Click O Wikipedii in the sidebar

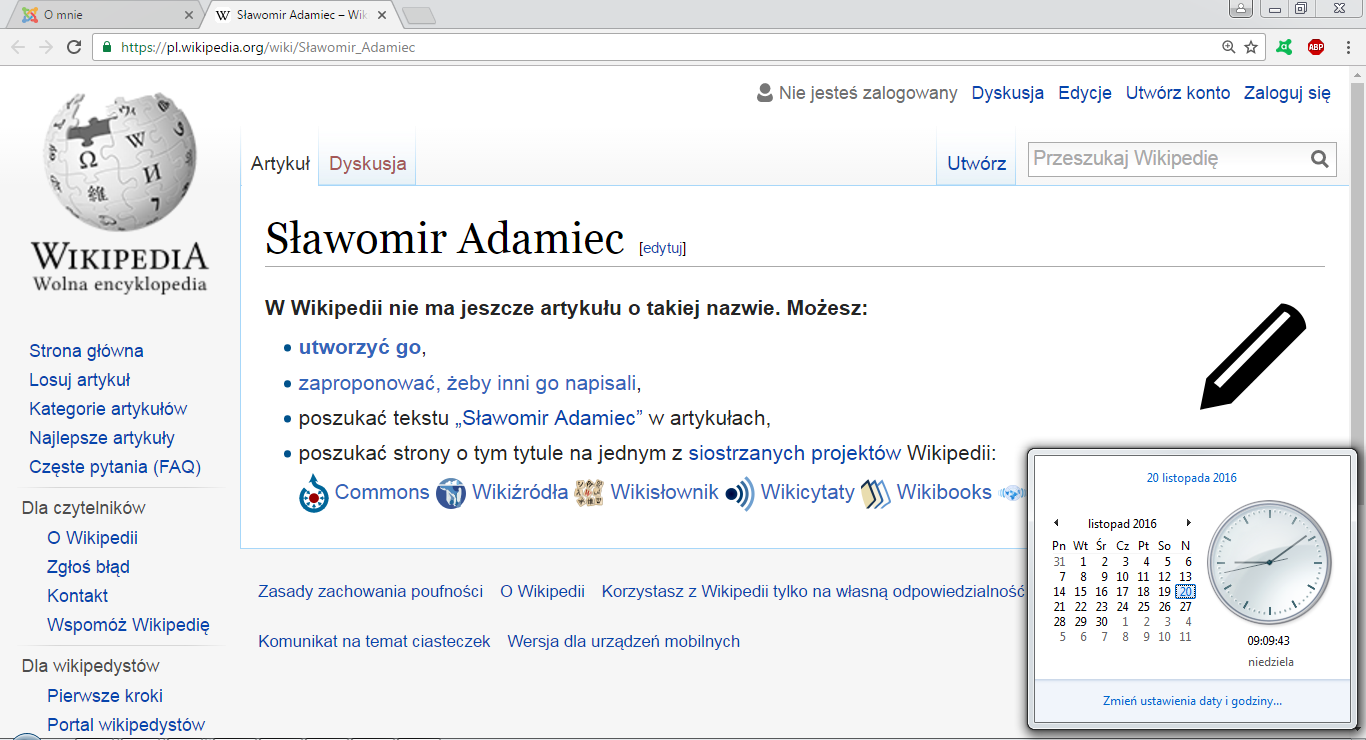(x=92, y=538)
